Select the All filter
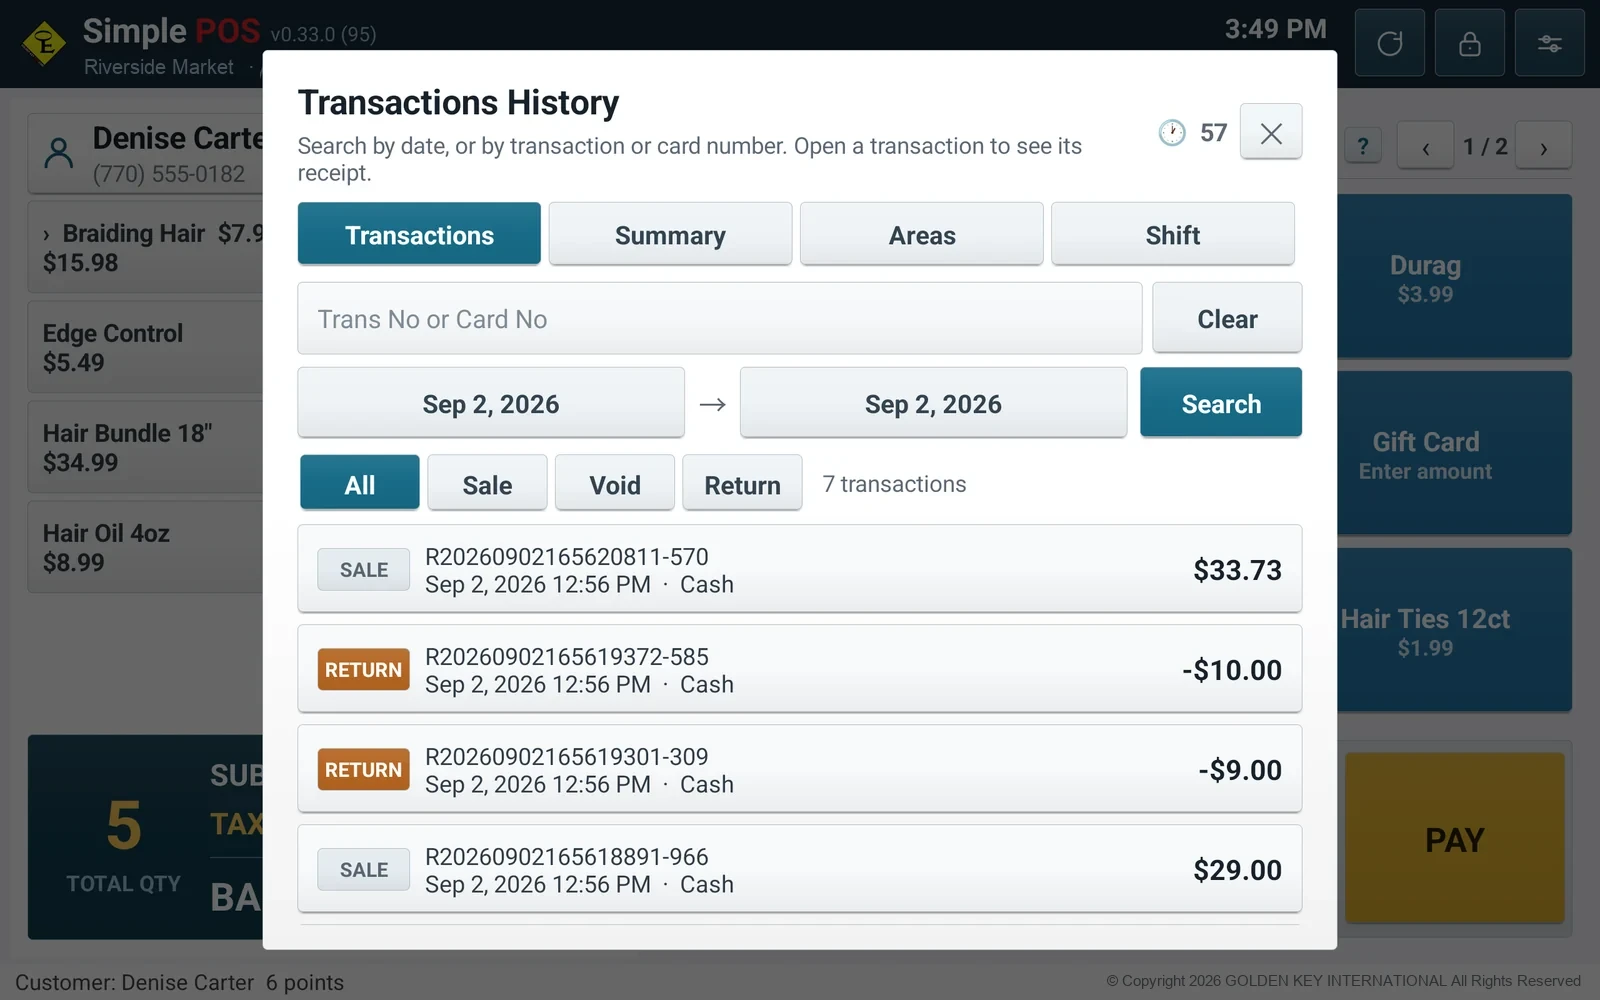 coord(360,484)
